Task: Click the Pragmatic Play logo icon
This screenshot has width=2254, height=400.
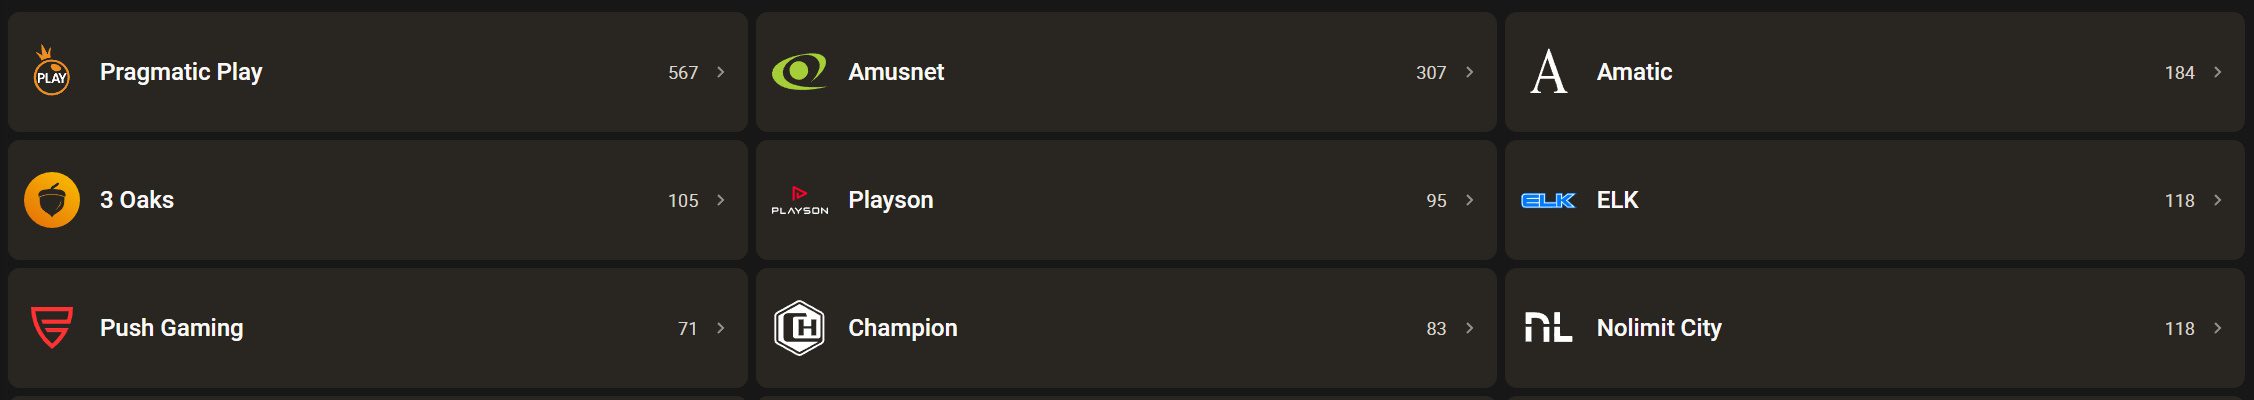Action: (x=51, y=72)
